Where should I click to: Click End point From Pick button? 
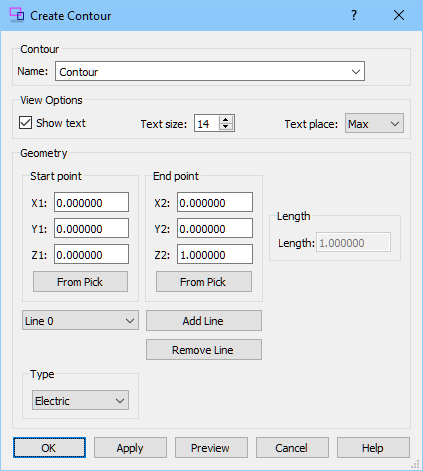[x=204, y=282]
